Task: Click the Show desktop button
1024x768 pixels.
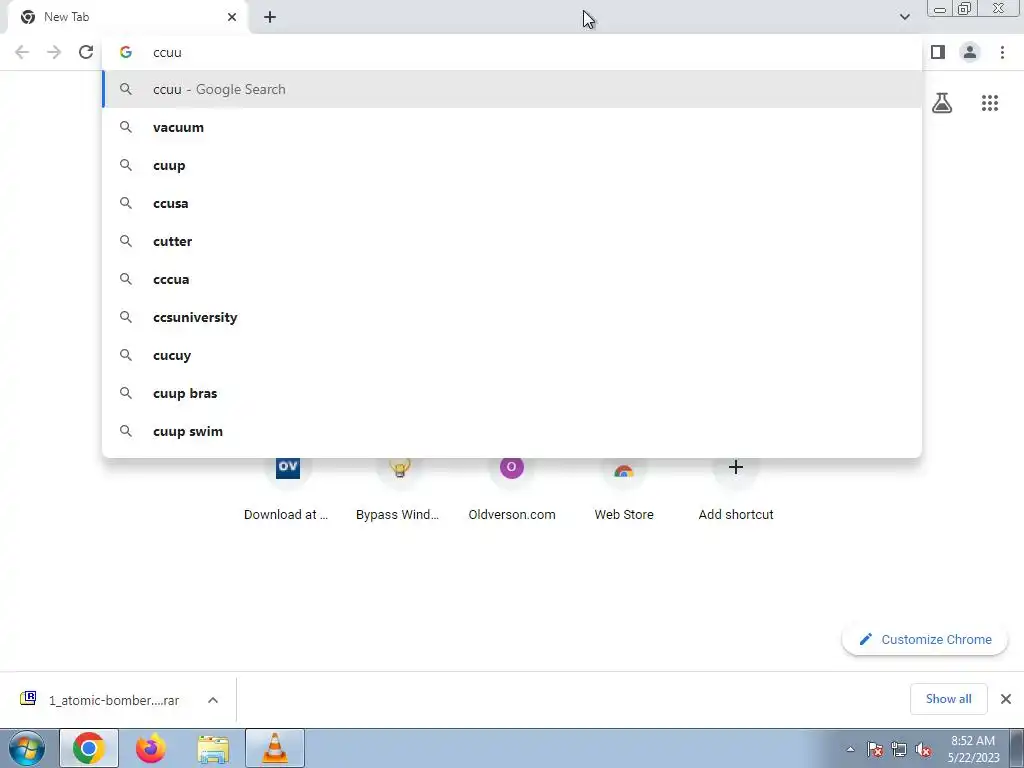Action: click(x=1018, y=748)
